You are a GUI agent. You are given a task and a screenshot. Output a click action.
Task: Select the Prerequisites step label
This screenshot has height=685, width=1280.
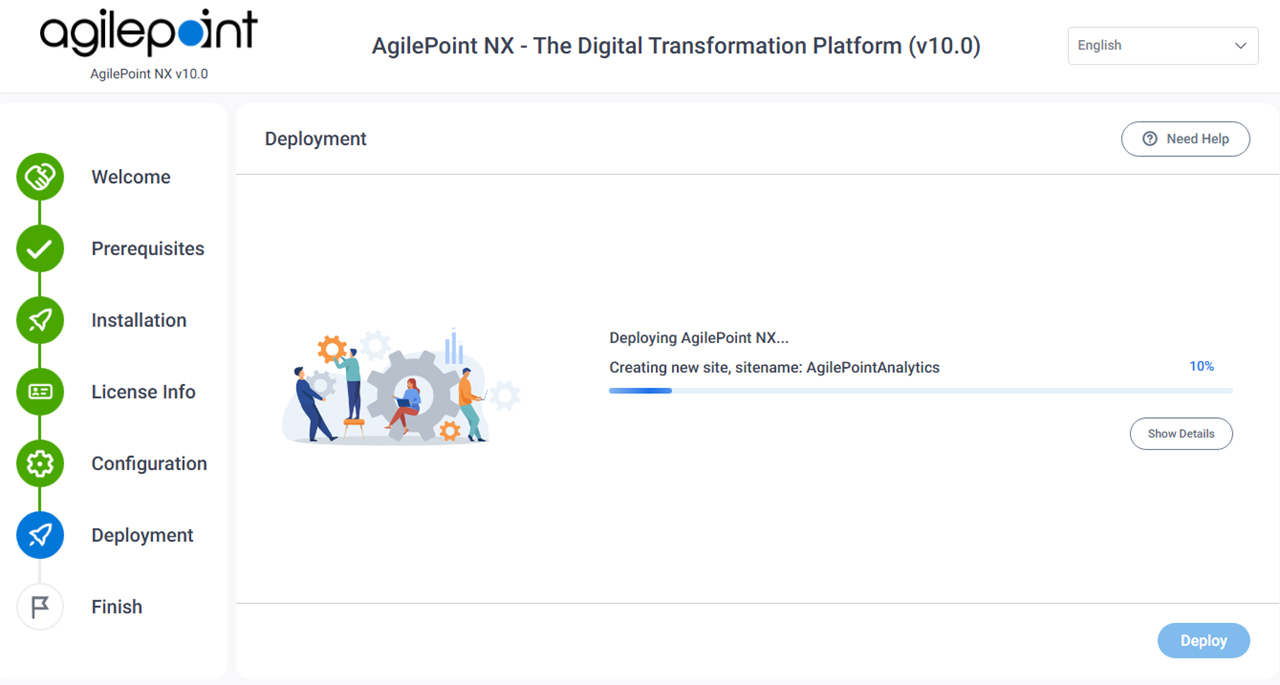pyautogui.click(x=148, y=249)
